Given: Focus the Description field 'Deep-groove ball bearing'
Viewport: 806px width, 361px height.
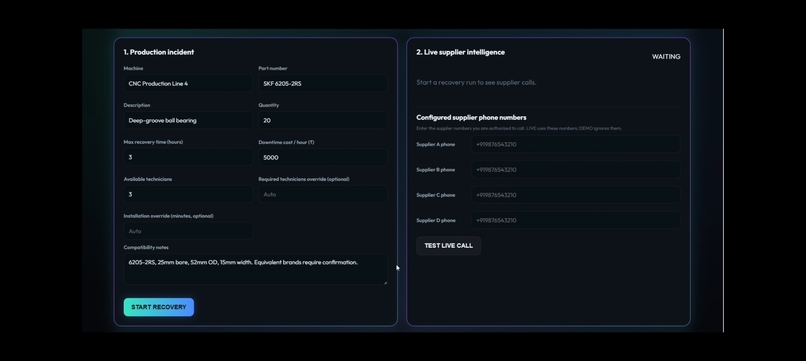Looking at the screenshot, I should (x=188, y=120).
